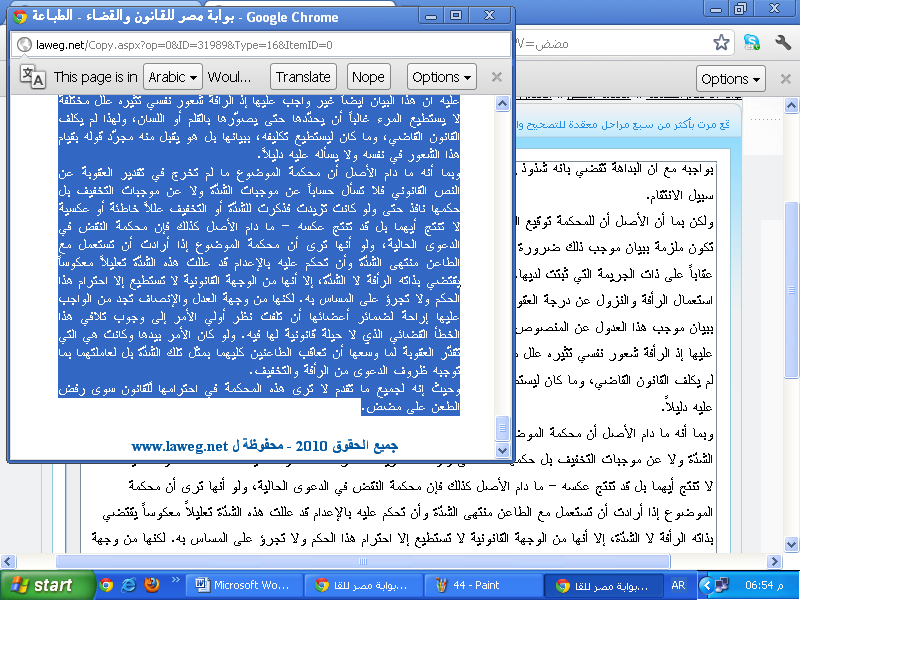Click horizontal scrollbar left arrow
Viewport: 900px width, 660px height.
click(x=7, y=561)
